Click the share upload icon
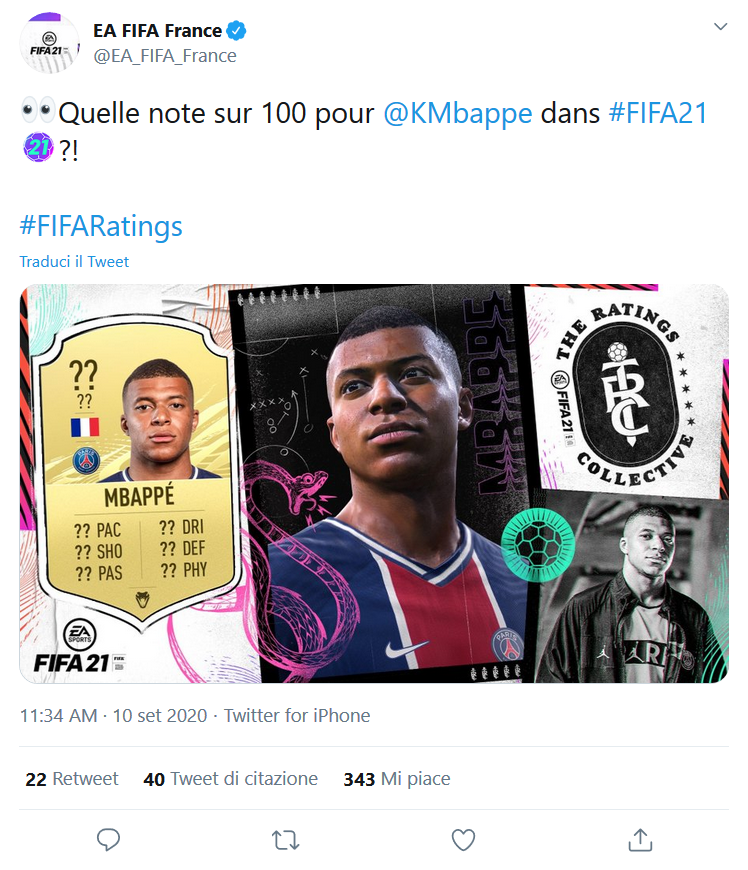This screenshot has width=748, height=870. pos(640,839)
